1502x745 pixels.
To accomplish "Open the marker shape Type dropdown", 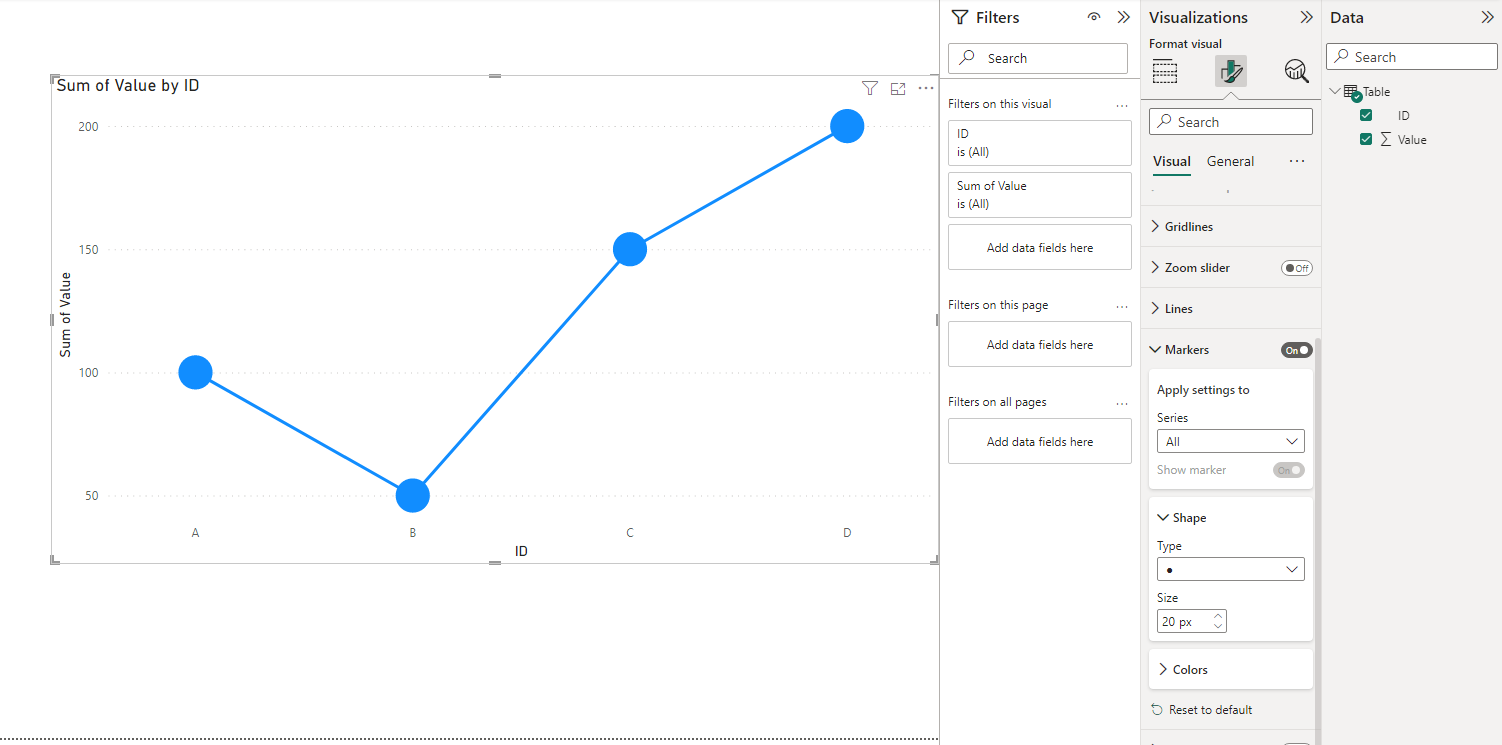I will (1230, 569).
